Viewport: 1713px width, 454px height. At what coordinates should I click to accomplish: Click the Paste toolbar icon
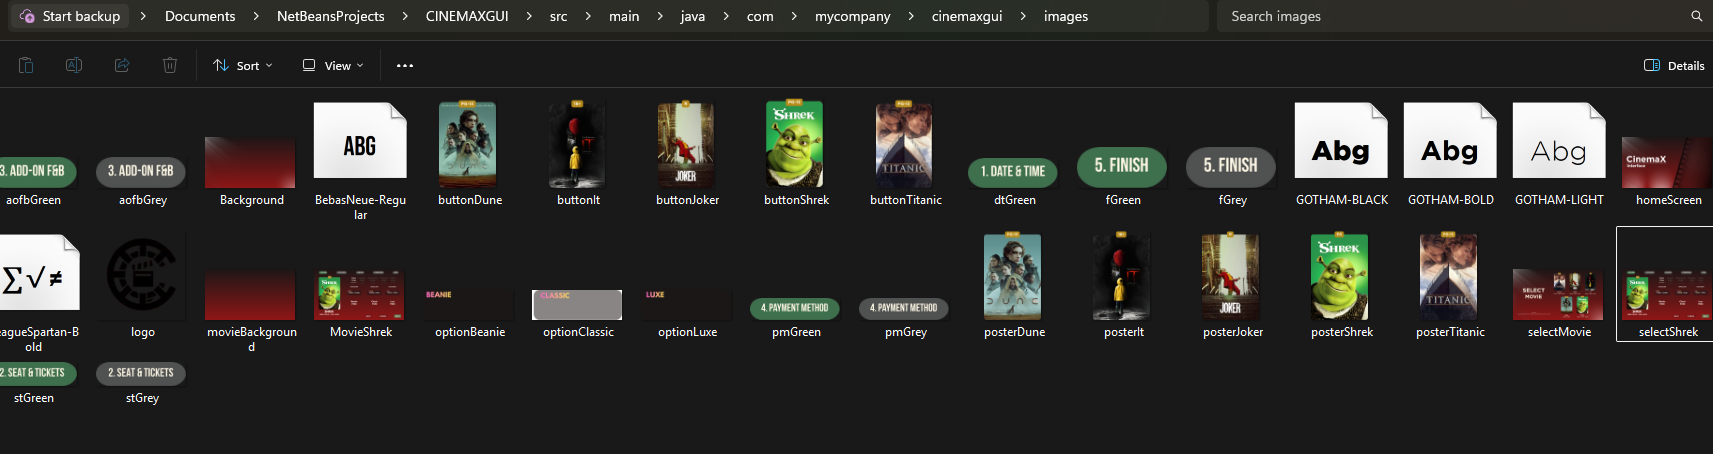coord(26,65)
